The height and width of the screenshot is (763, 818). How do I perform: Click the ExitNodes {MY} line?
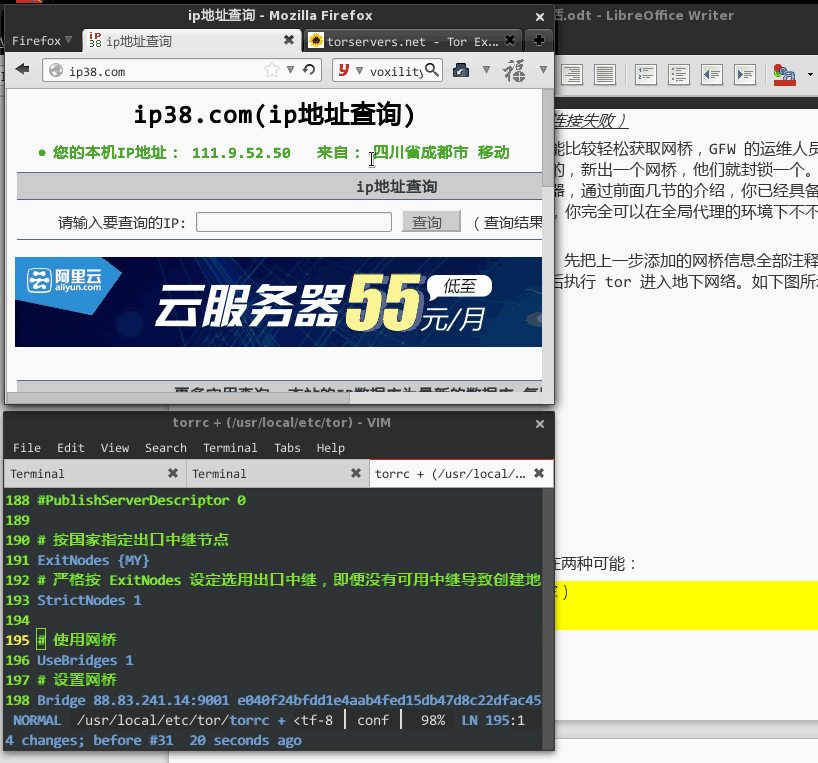pyautogui.click(x=93, y=561)
